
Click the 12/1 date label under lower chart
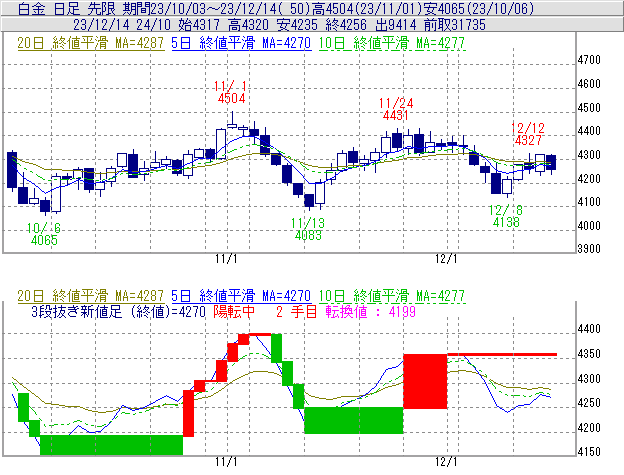446,462
